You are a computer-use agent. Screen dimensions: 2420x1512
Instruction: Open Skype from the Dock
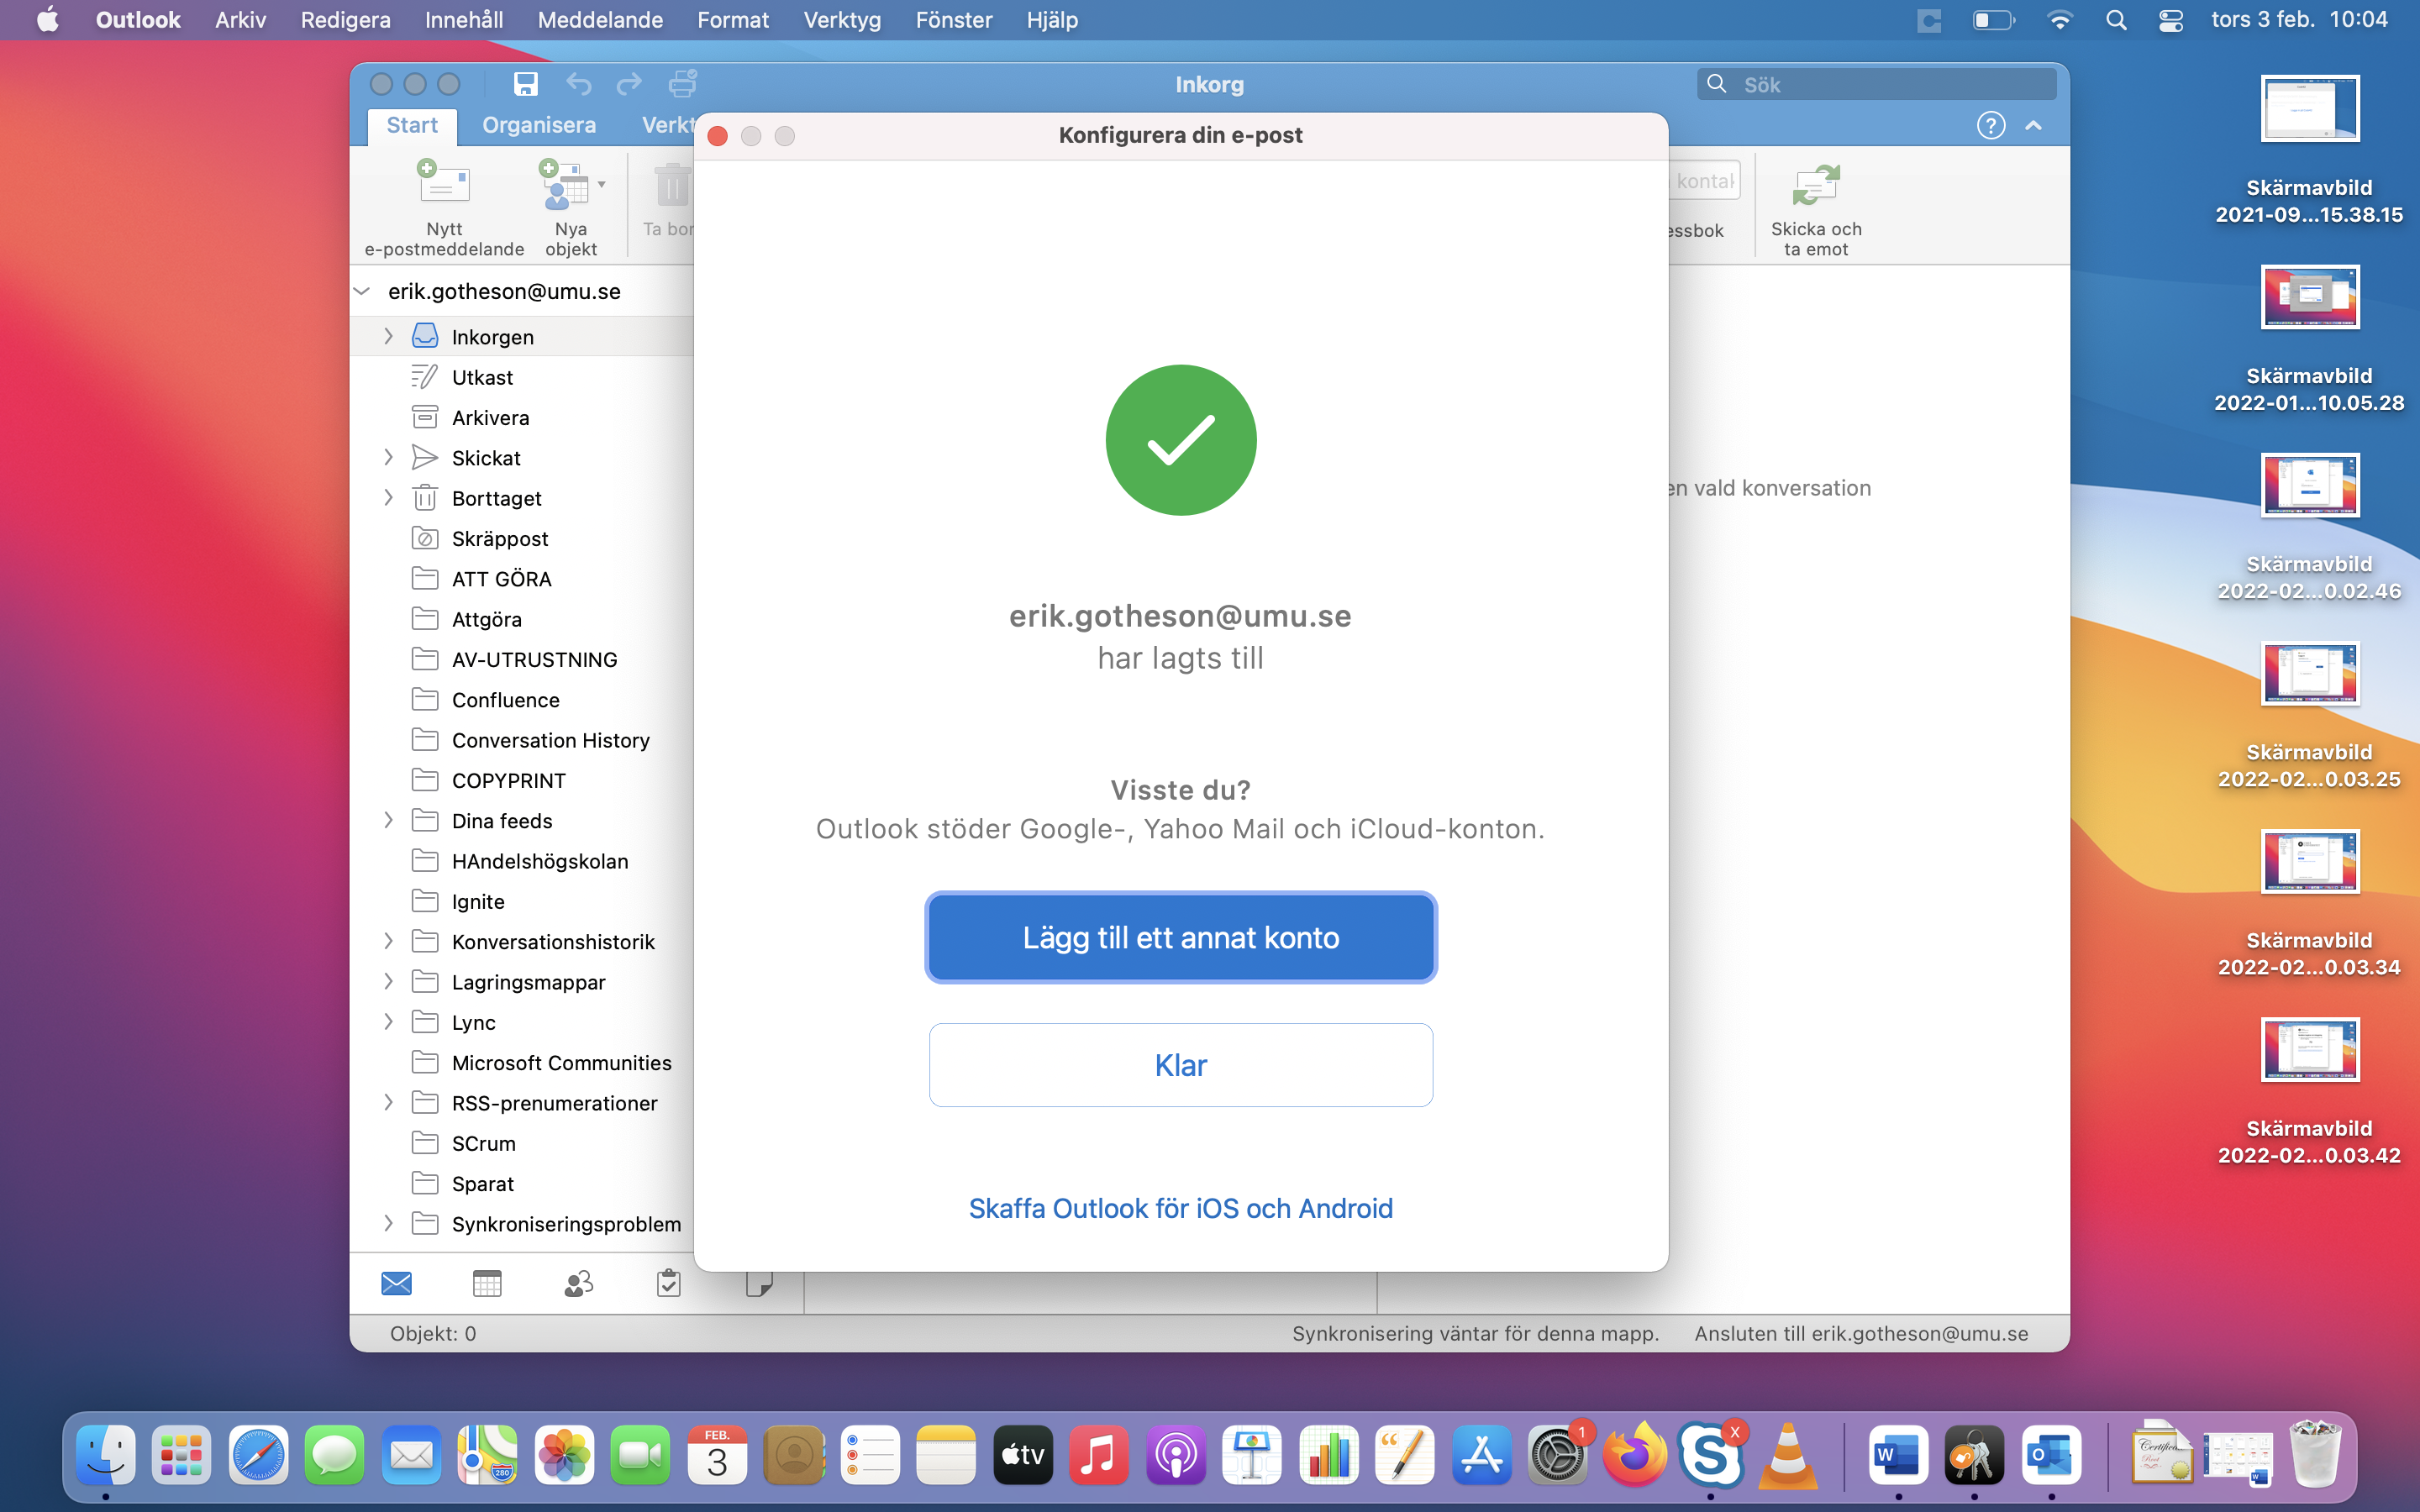pos(1710,1455)
